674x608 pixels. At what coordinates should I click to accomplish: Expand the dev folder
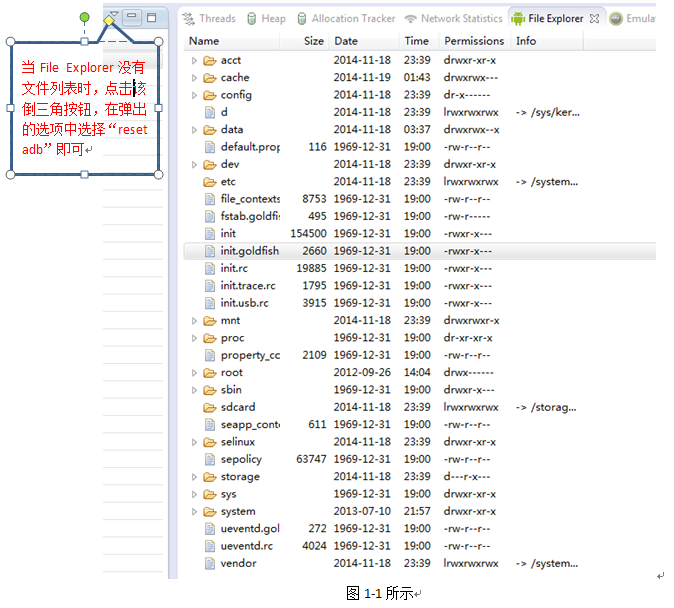(194, 165)
